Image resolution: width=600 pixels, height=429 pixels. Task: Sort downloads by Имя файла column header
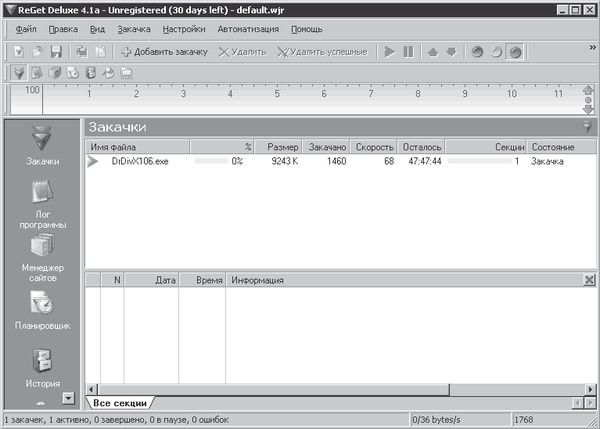pos(135,147)
